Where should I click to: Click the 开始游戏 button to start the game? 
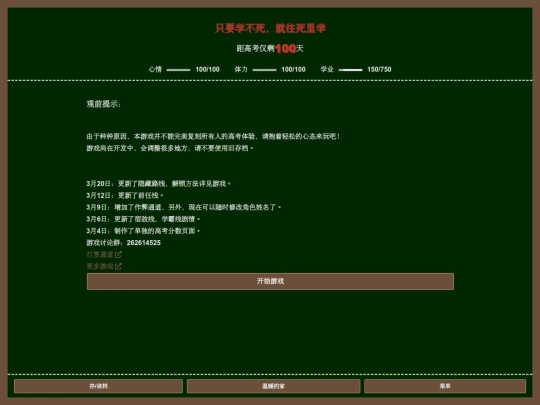pos(270,281)
